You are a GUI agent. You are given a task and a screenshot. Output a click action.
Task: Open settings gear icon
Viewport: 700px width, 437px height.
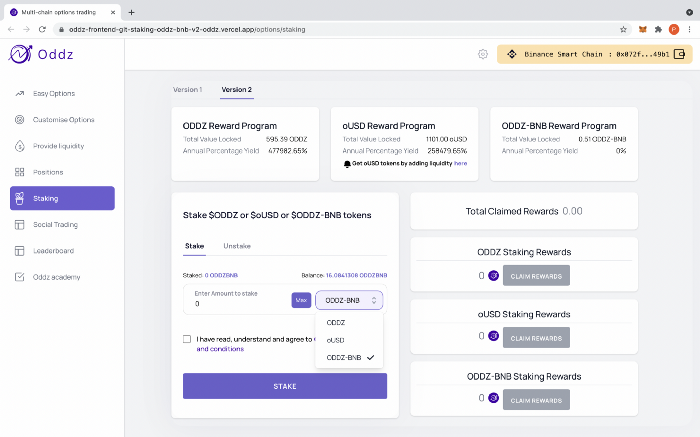483,54
